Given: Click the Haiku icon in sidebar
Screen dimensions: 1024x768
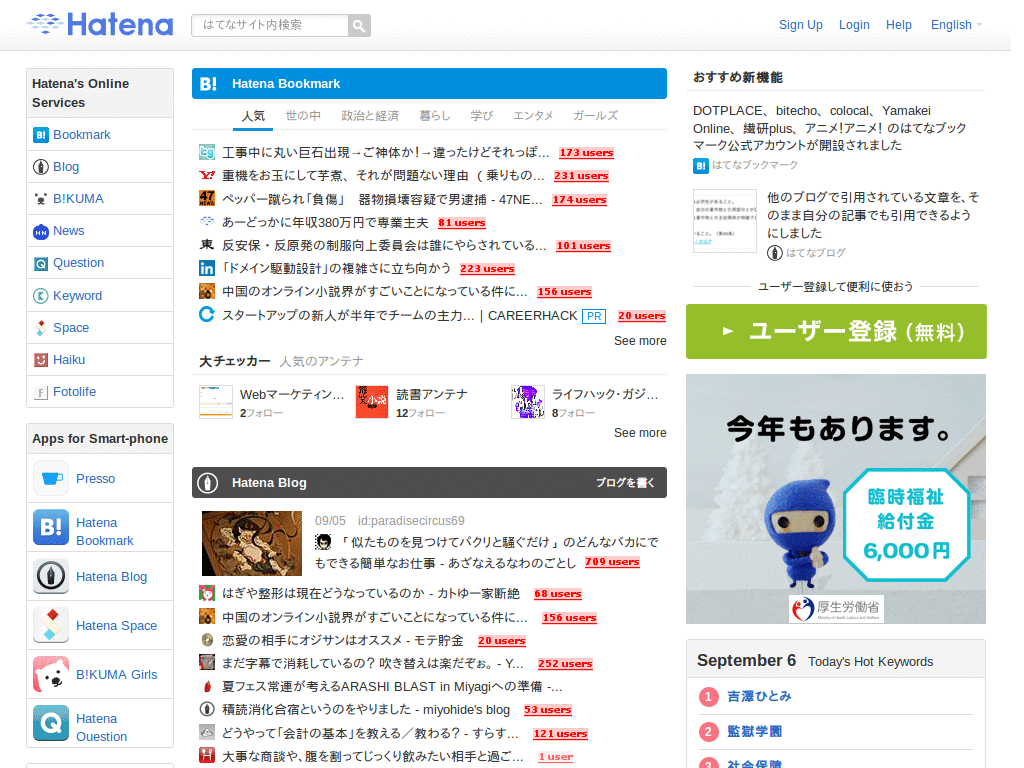Looking at the screenshot, I should point(40,360).
